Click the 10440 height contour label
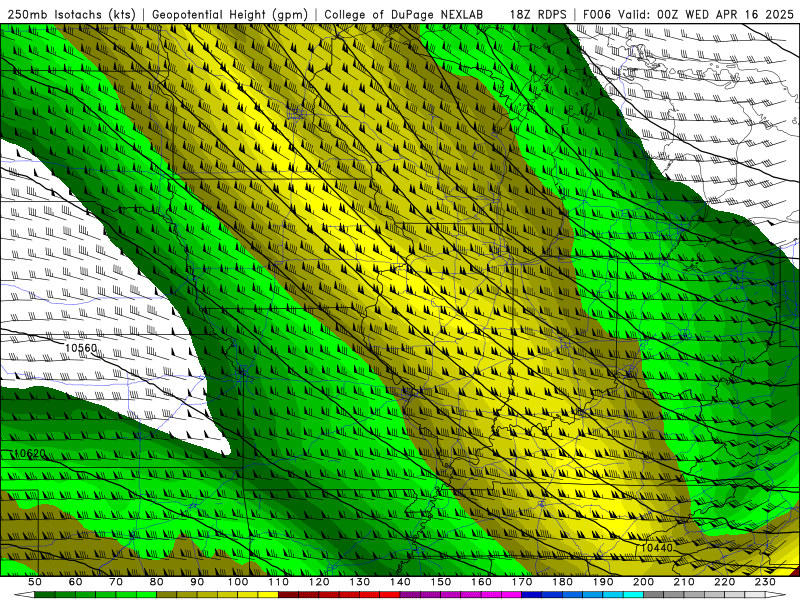Viewport: 800px width, 600px height. (657, 548)
